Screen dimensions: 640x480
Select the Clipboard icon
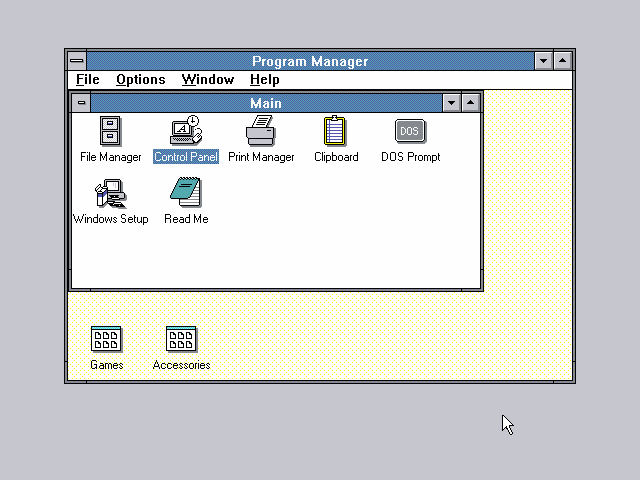click(335, 131)
